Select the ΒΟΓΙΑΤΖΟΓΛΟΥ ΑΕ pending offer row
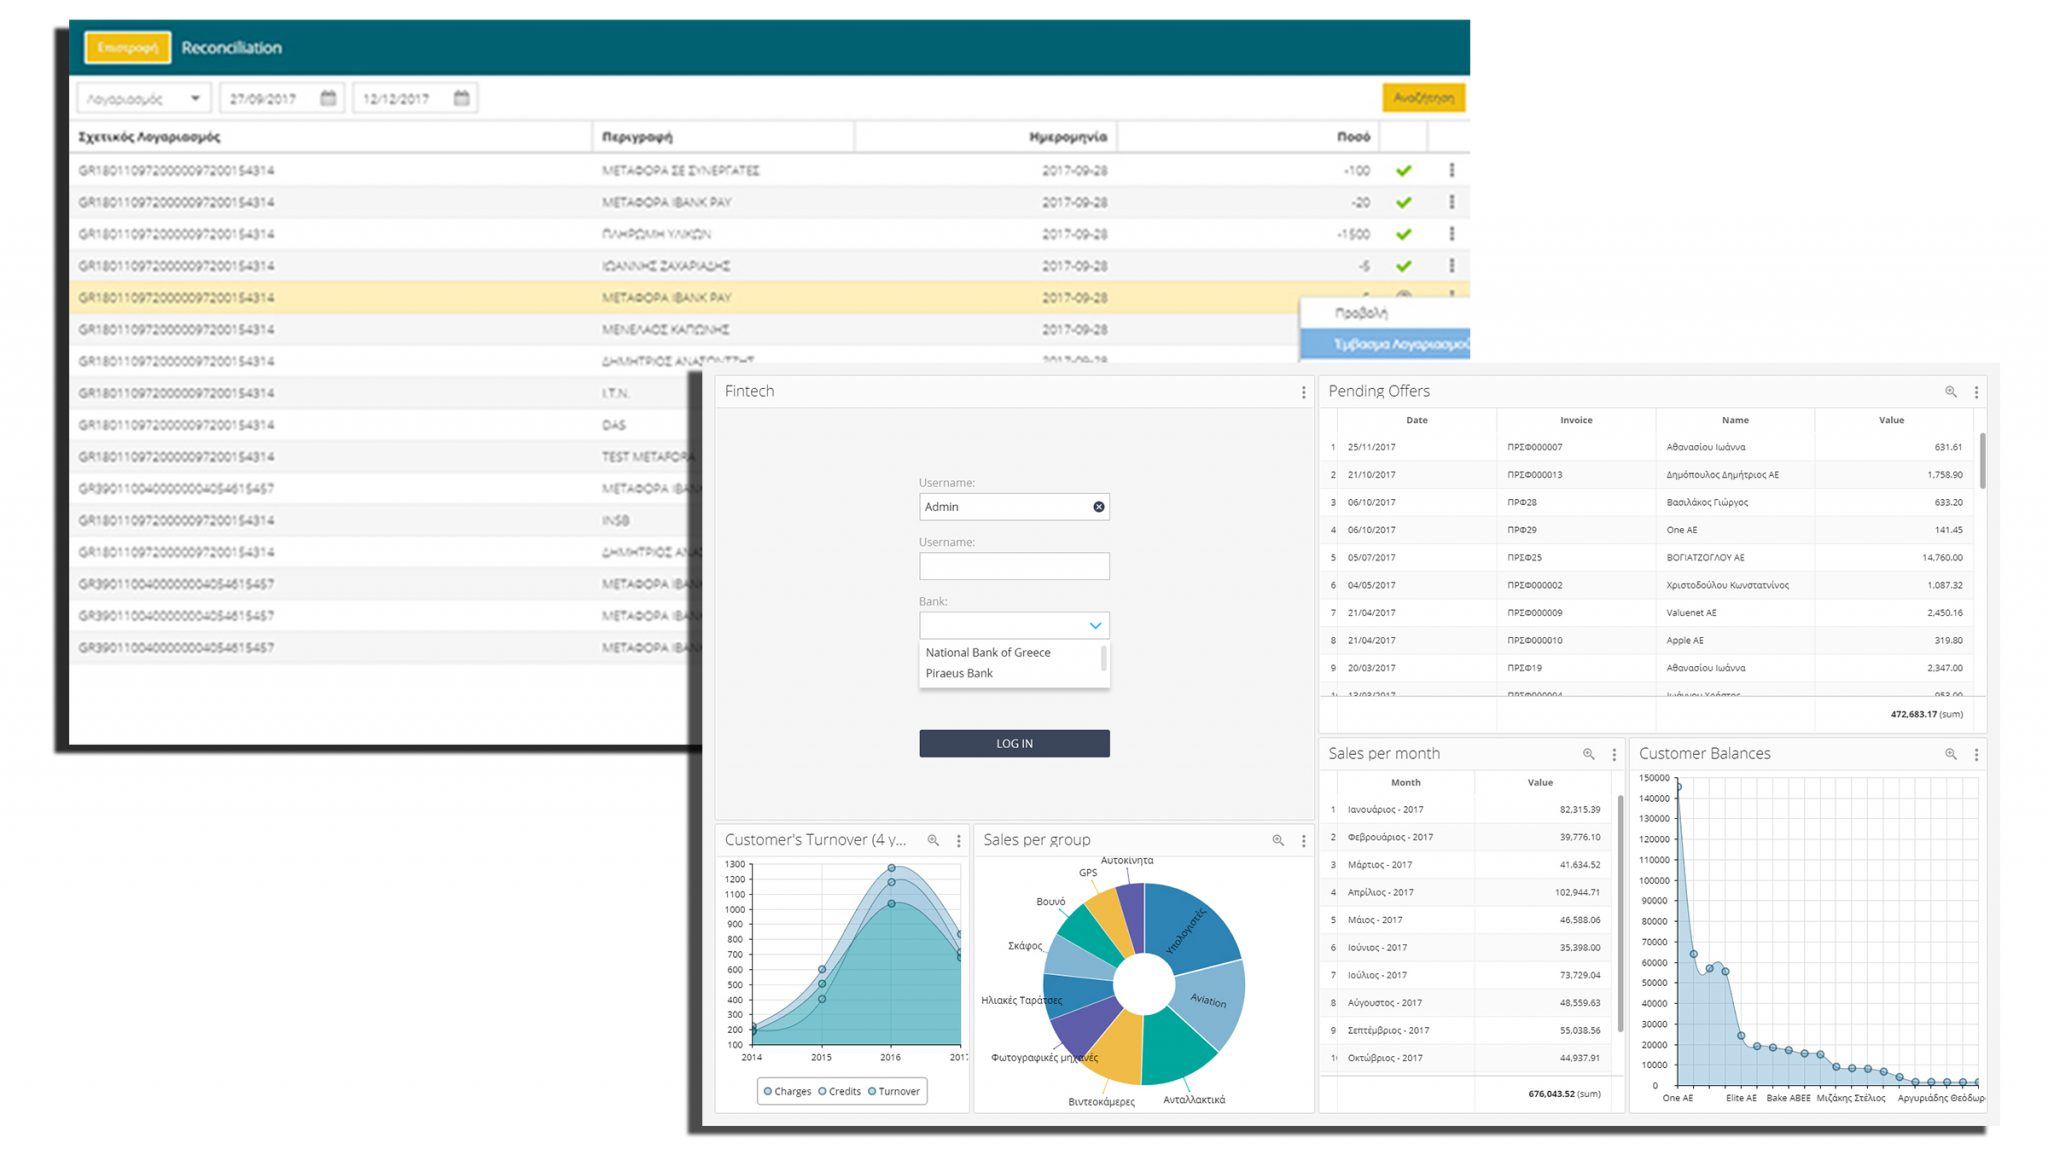2048x1149 pixels. (x=1648, y=557)
